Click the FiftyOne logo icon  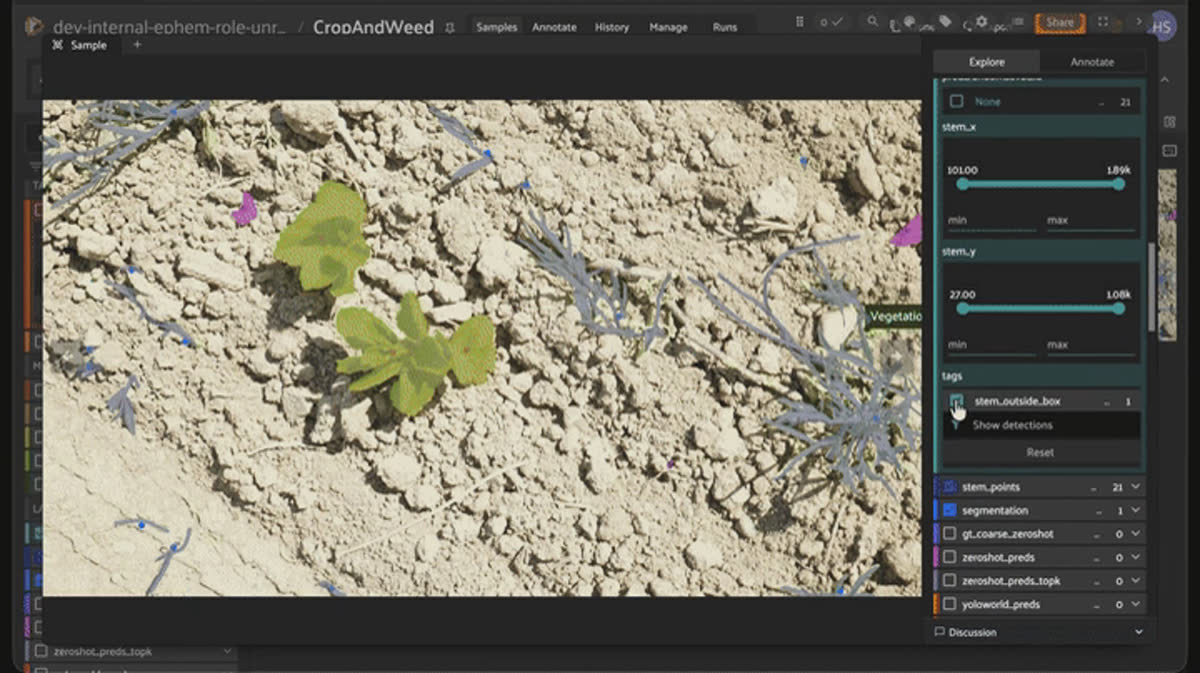33,26
